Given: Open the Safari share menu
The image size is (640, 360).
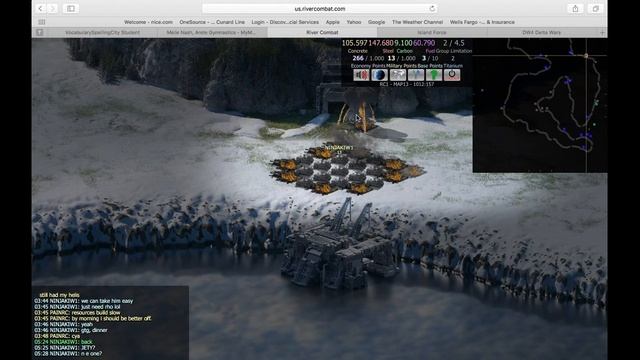Looking at the screenshot, I should click(x=575, y=8).
